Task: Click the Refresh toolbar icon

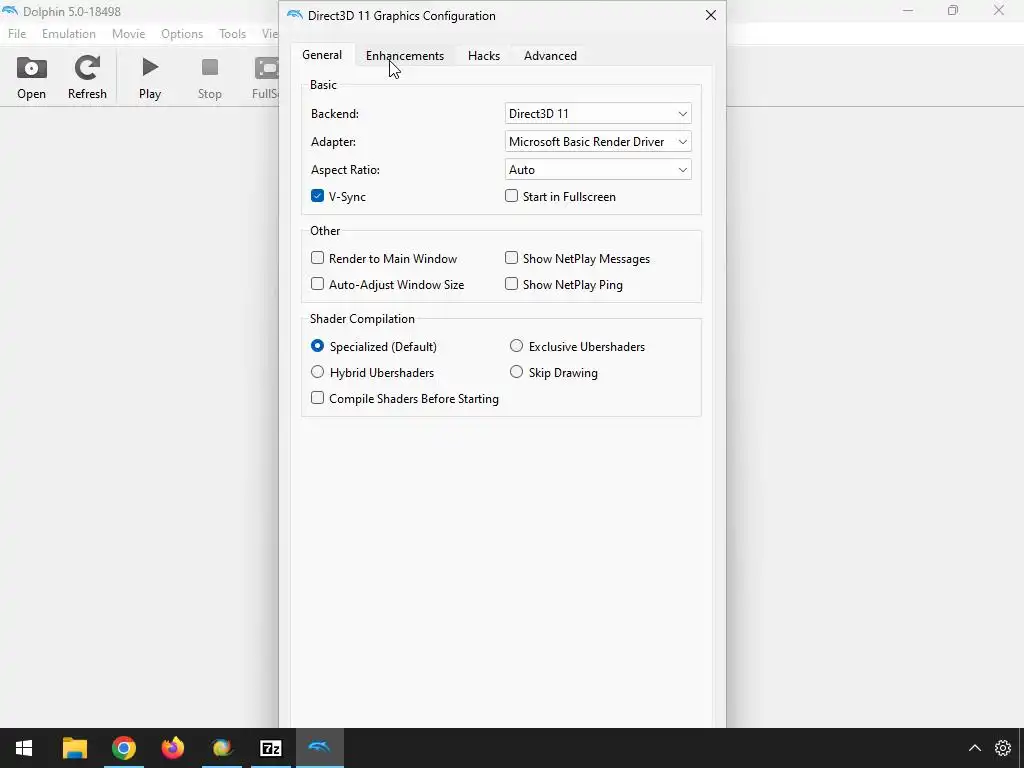Action: click(x=87, y=78)
